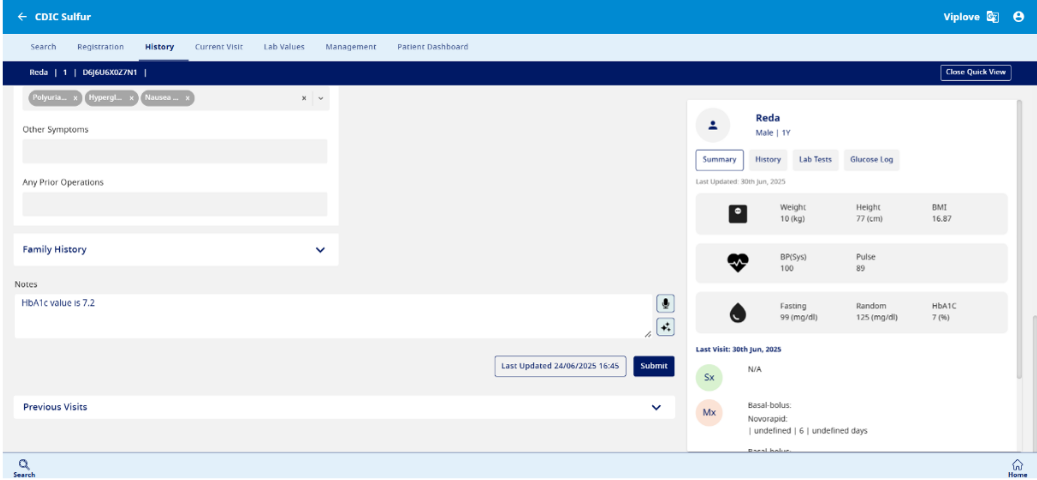
Task: Click the language translate icon in header
Action: (993, 17)
